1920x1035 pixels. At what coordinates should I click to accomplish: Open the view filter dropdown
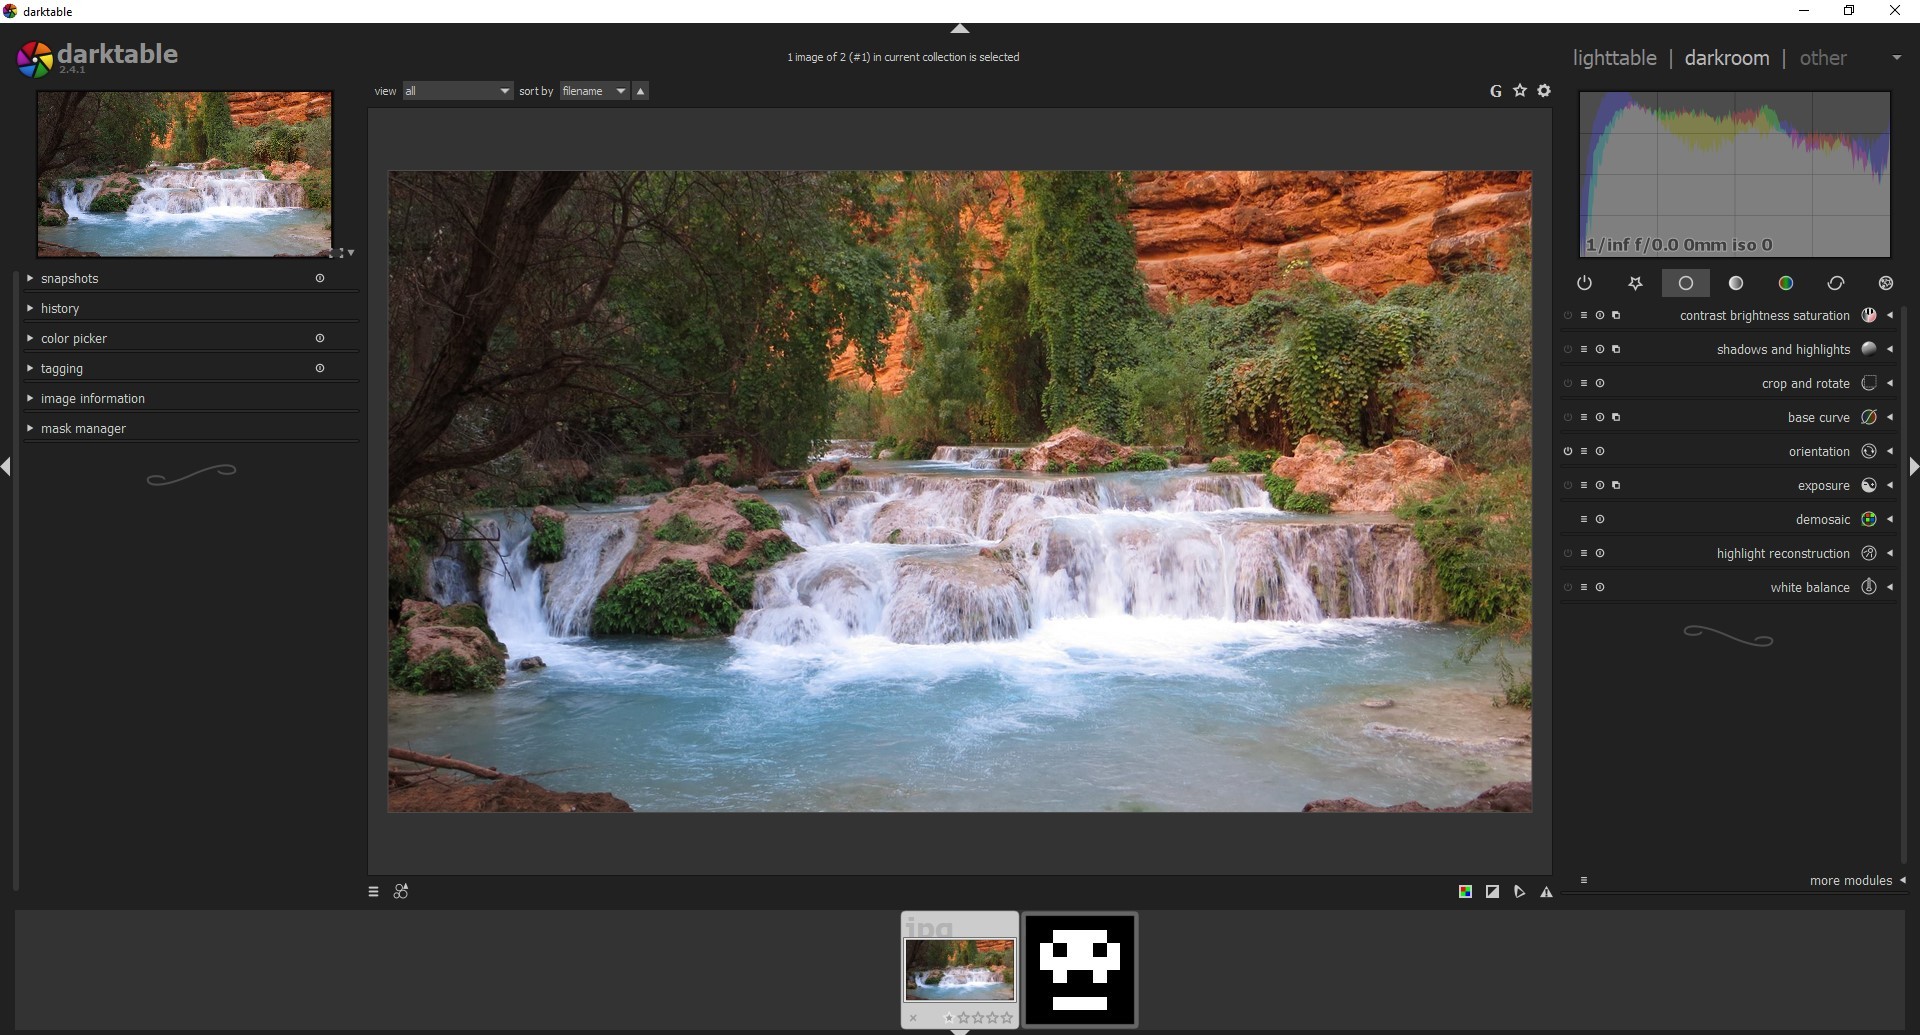458,91
